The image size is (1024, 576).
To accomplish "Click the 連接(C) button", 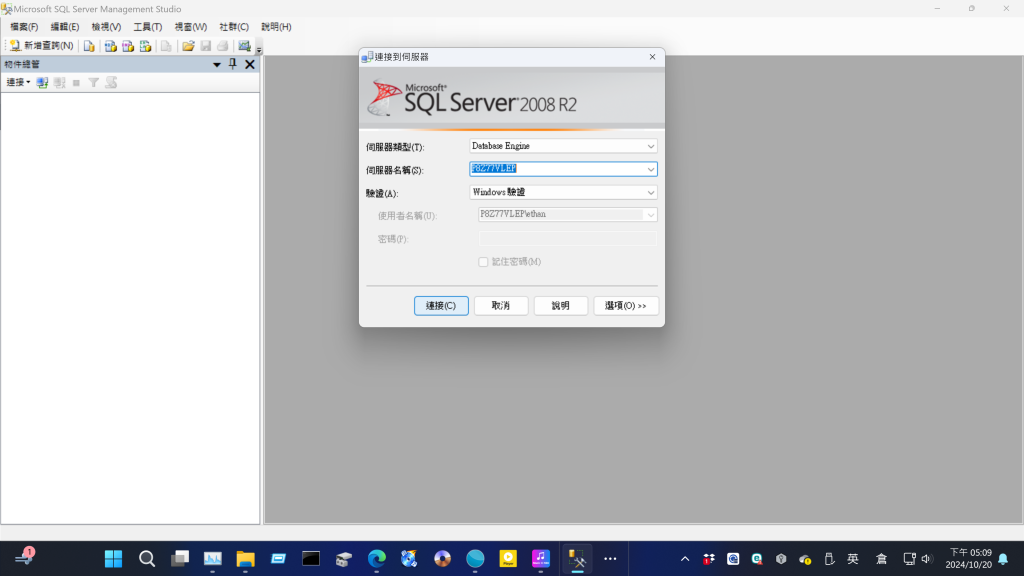I will (441, 306).
